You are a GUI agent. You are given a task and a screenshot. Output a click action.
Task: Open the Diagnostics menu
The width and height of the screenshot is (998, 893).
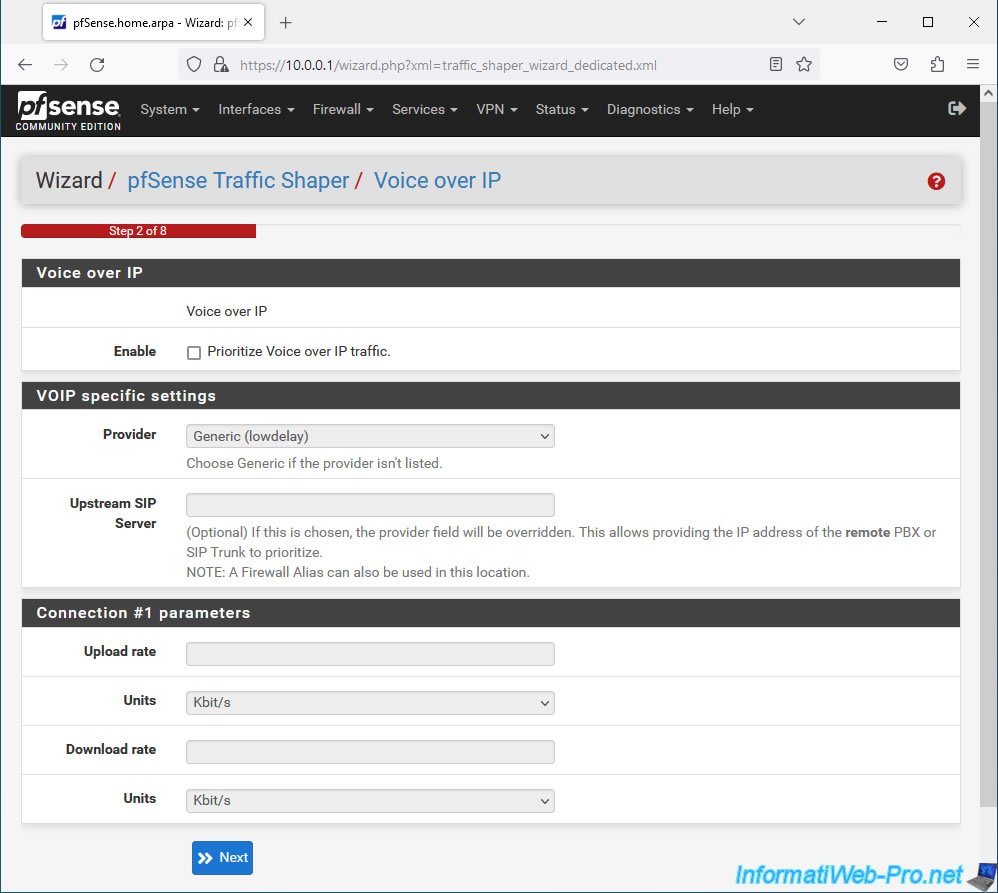click(649, 109)
